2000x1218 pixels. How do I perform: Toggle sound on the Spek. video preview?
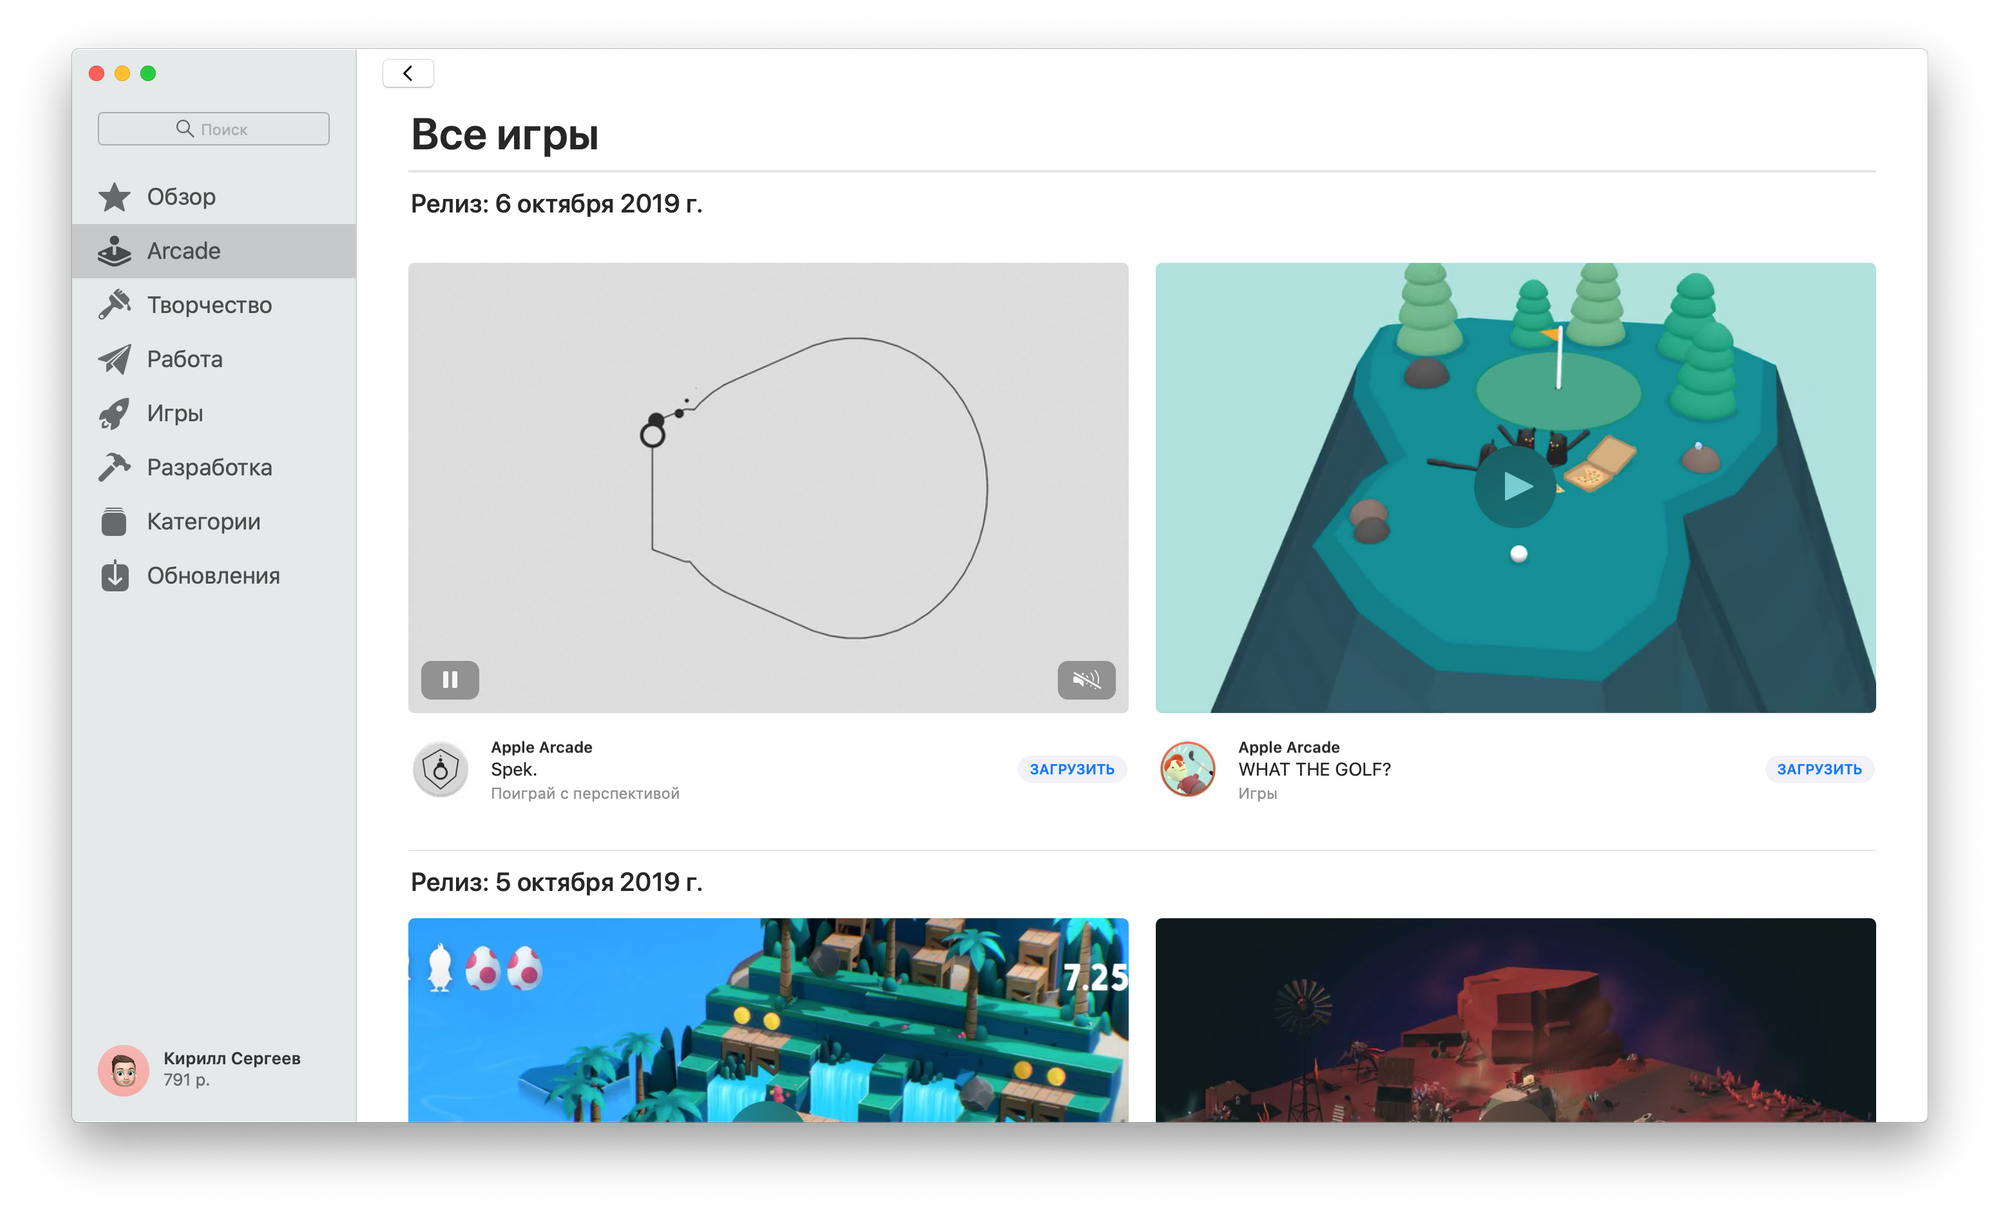pyautogui.click(x=1087, y=680)
